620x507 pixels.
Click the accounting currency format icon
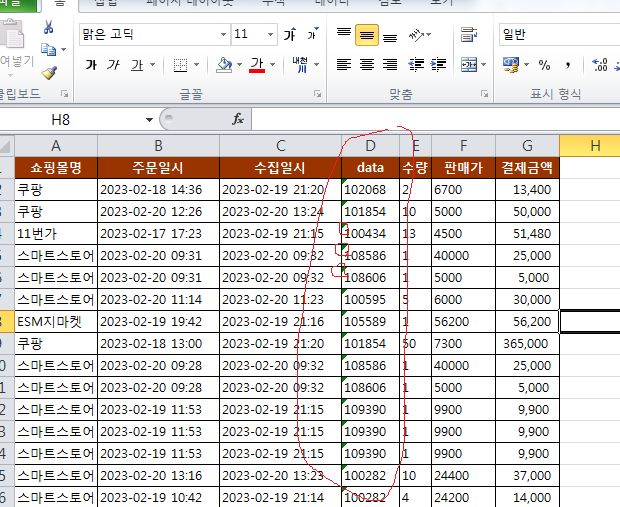pos(510,64)
